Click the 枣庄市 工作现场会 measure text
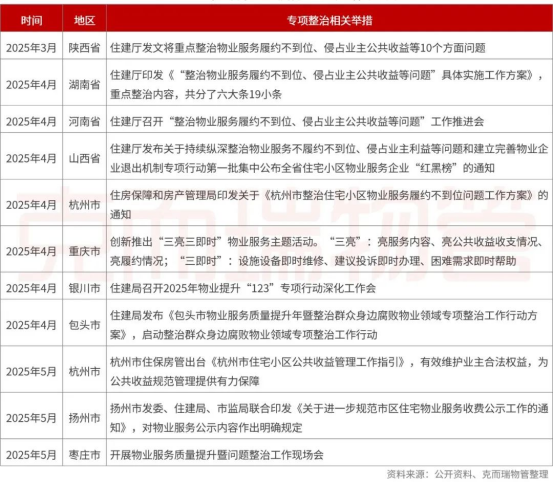Screen dimensions: 553x483 pos(217,455)
